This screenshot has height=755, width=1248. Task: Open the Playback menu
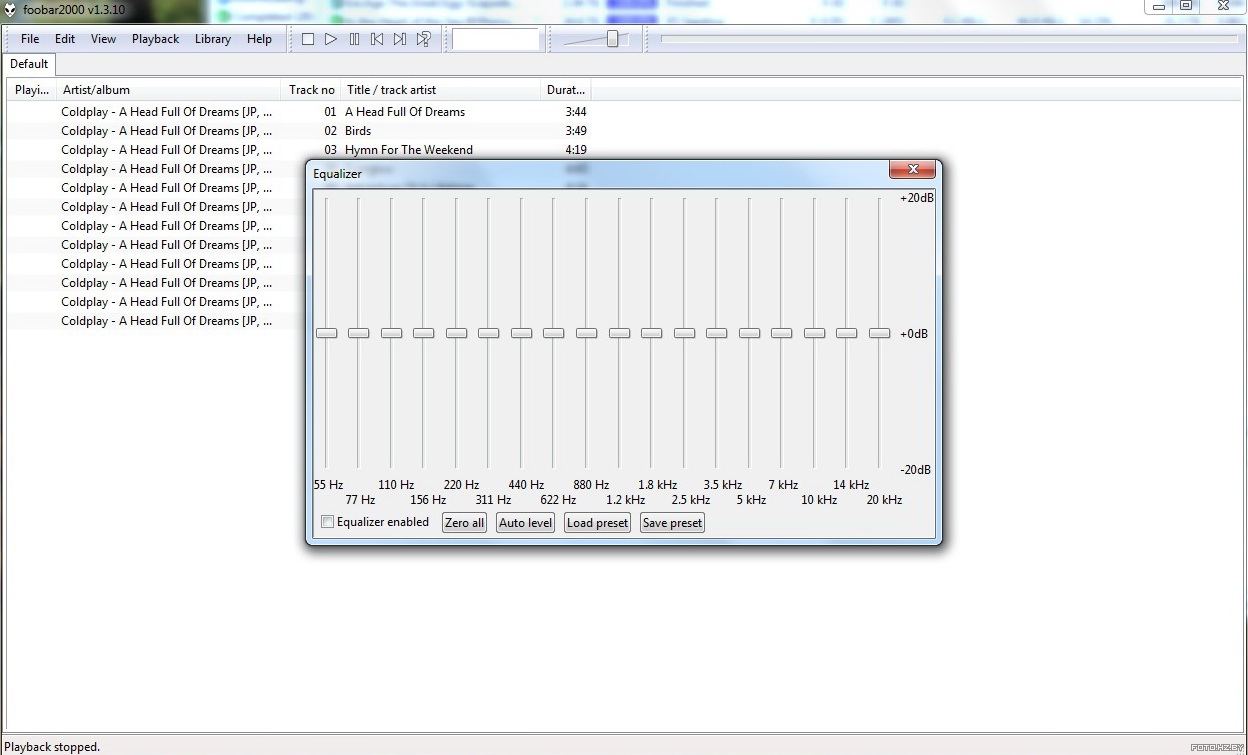pyautogui.click(x=156, y=39)
